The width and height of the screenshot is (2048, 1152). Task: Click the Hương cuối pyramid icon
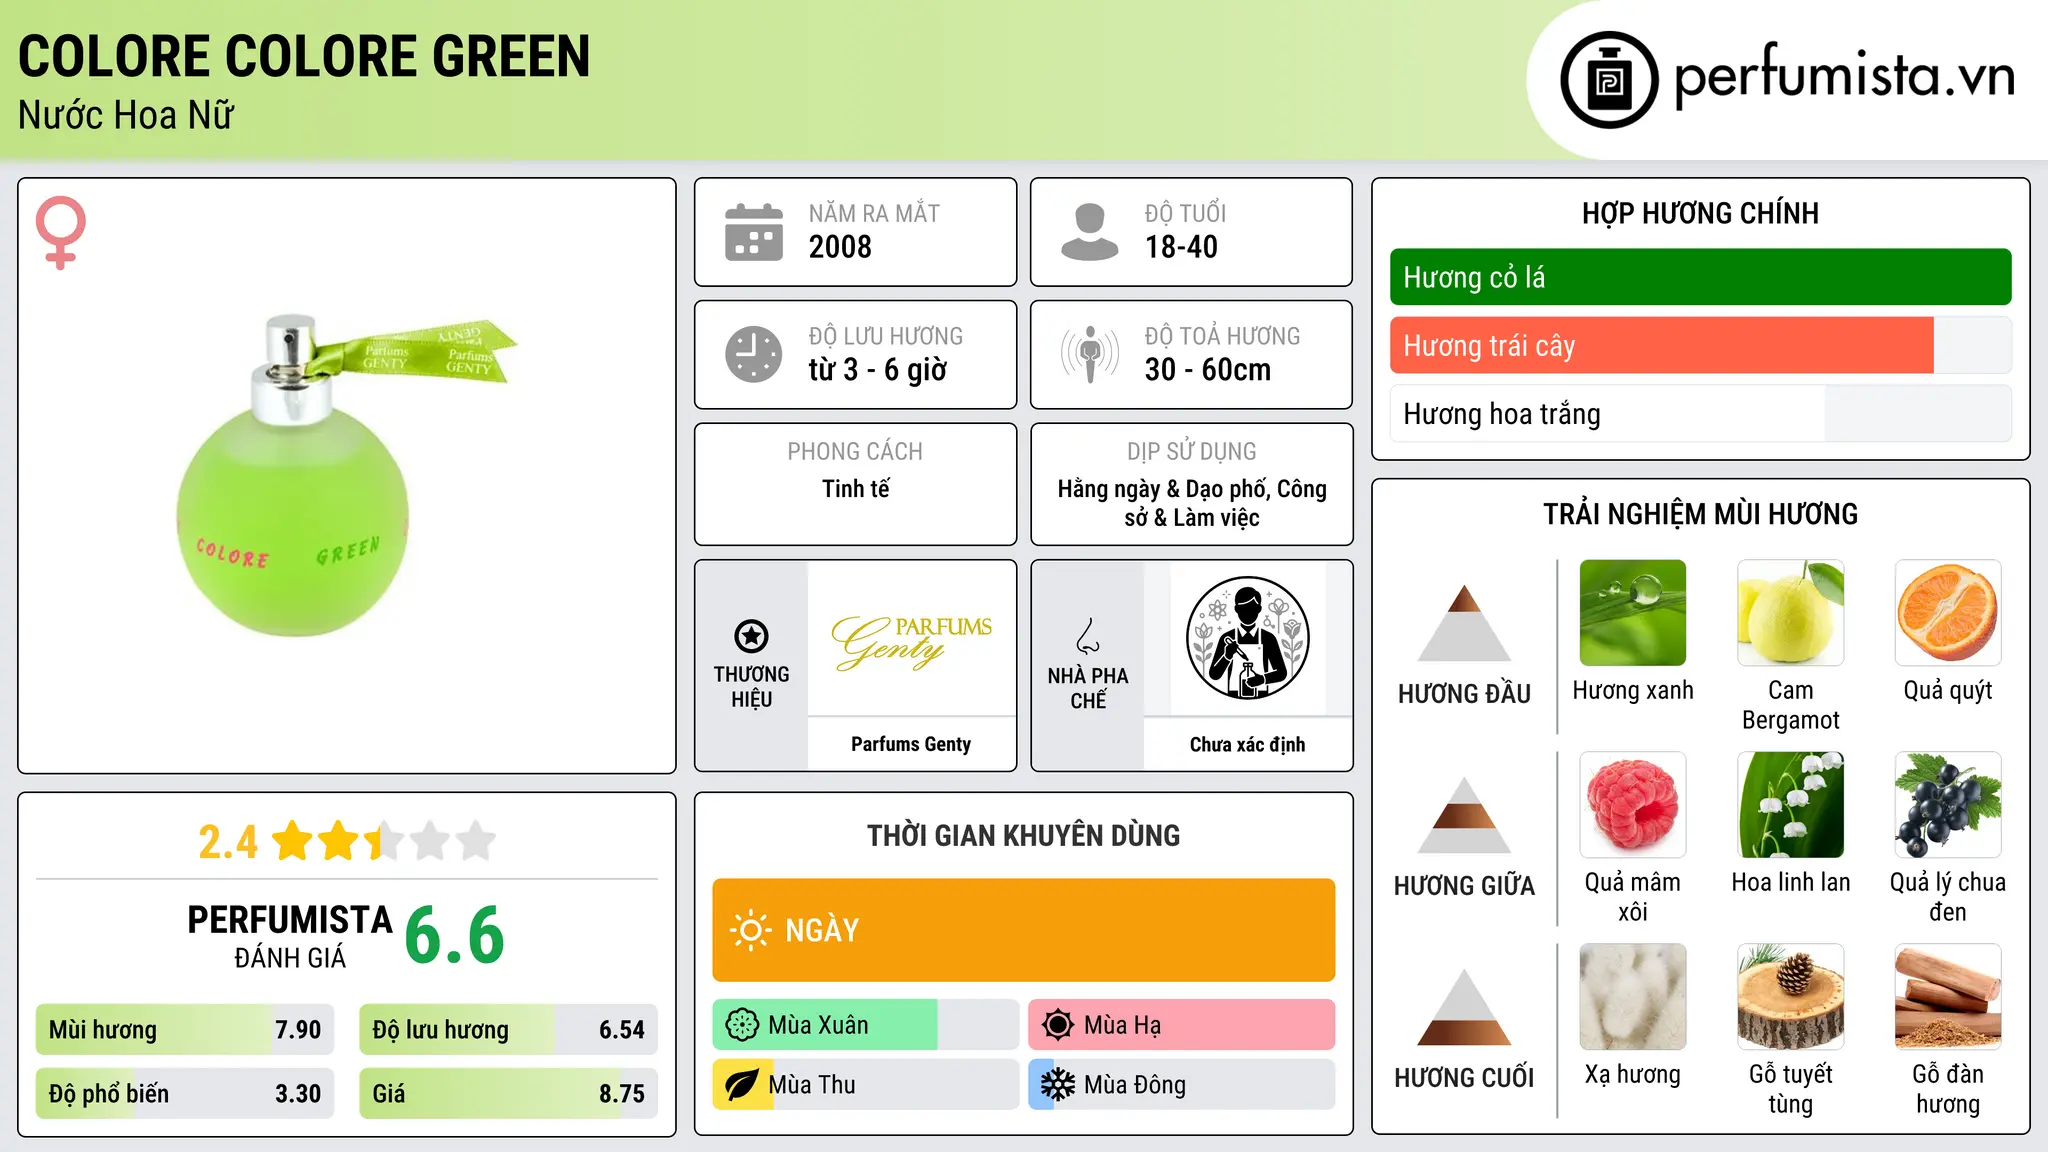(1464, 1007)
